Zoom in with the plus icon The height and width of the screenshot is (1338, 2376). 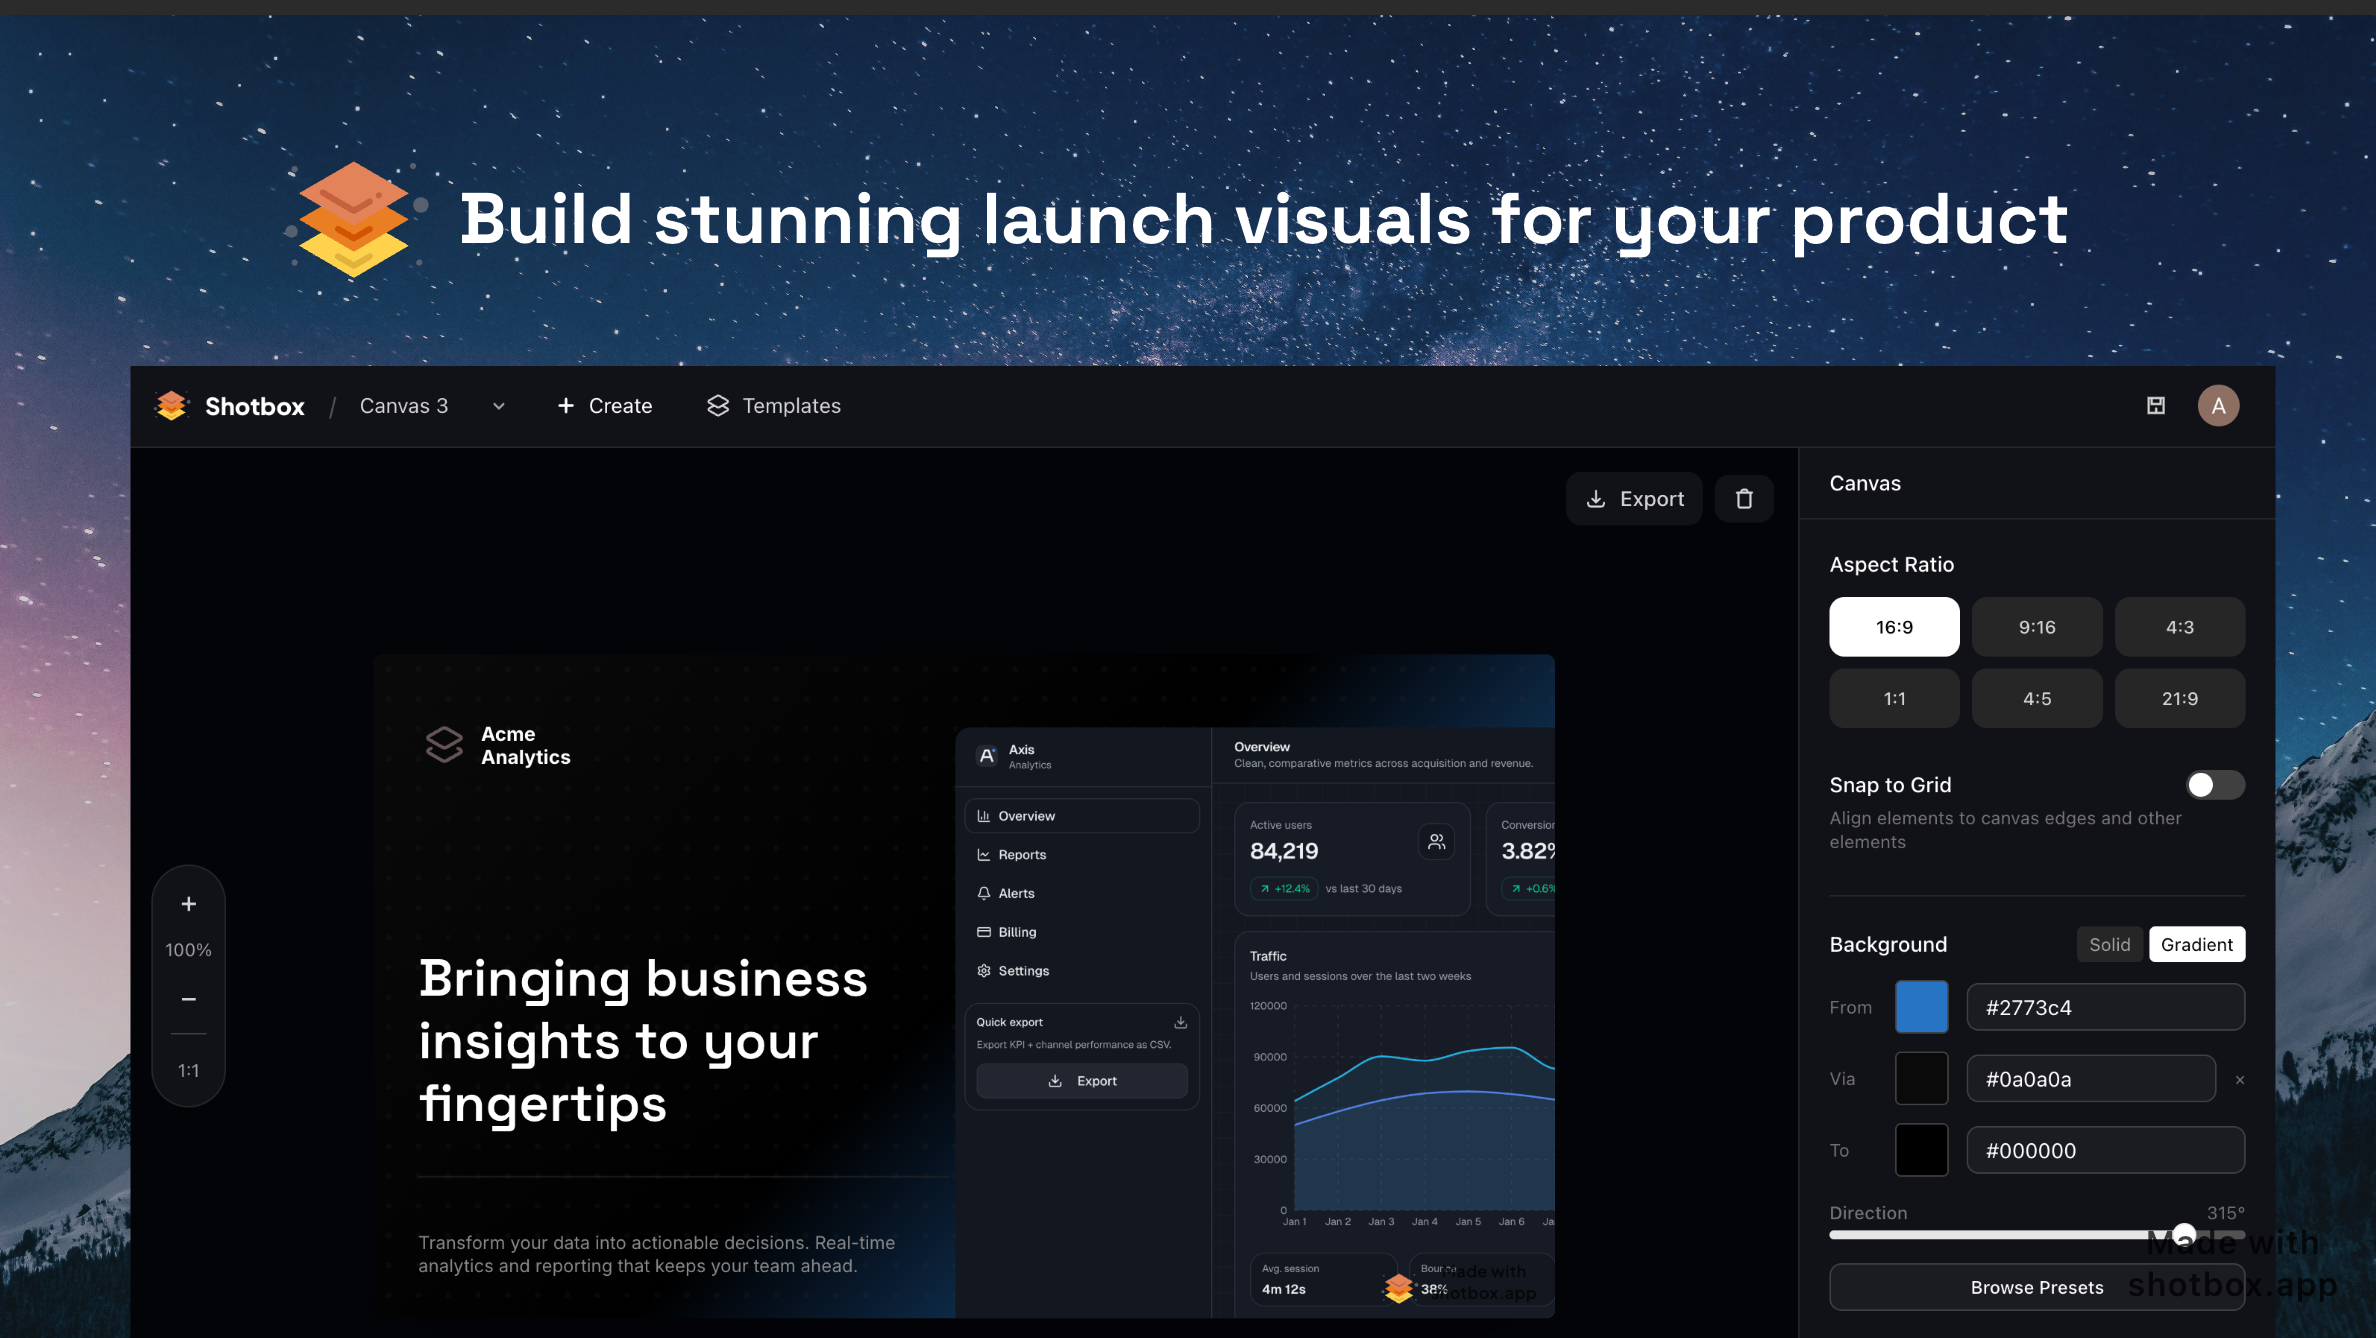pyautogui.click(x=187, y=904)
